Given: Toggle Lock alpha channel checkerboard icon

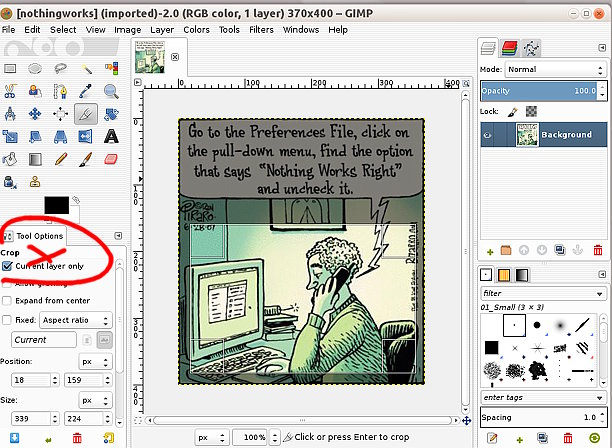Looking at the screenshot, I should (531, 112).
